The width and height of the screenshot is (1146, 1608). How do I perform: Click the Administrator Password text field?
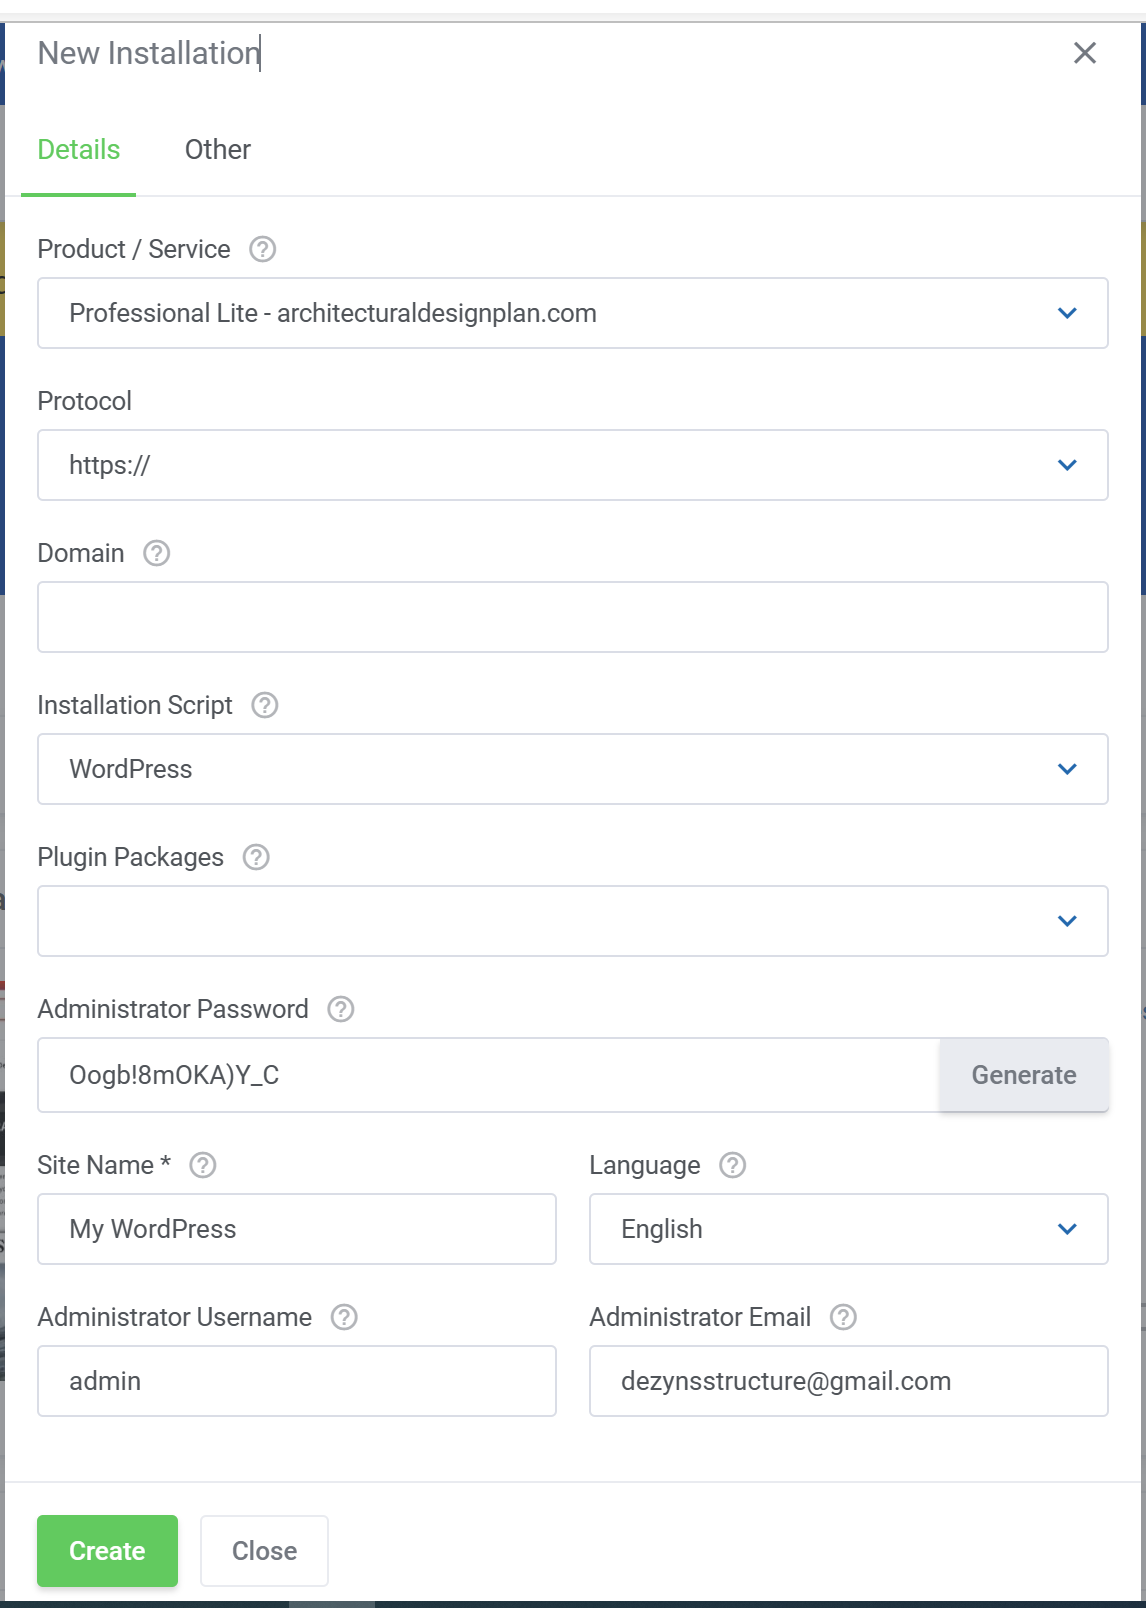pos(489,1075)
